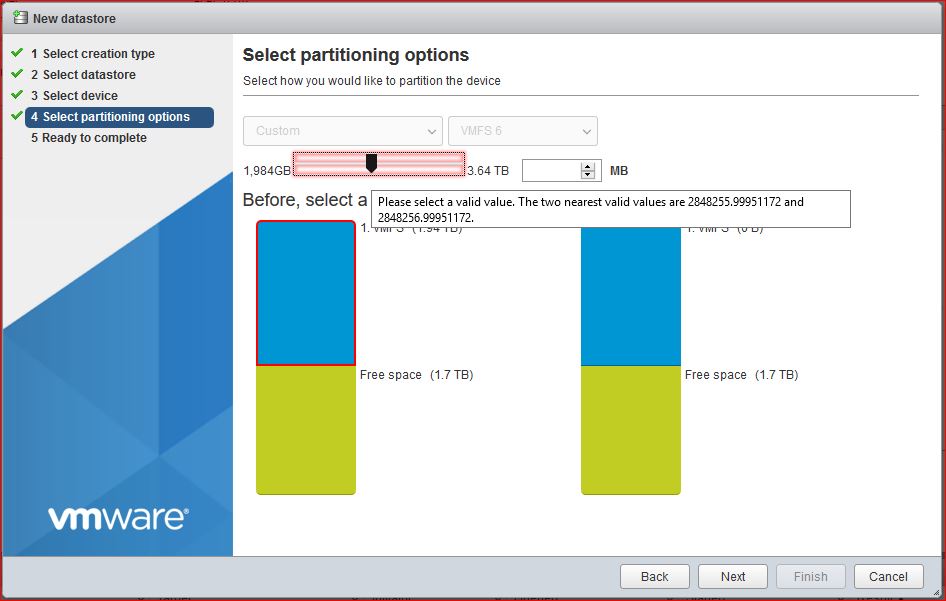The image size is (946, 601).
Task: Click the green checkmark for Select datastore step
Action: (17, 74)
